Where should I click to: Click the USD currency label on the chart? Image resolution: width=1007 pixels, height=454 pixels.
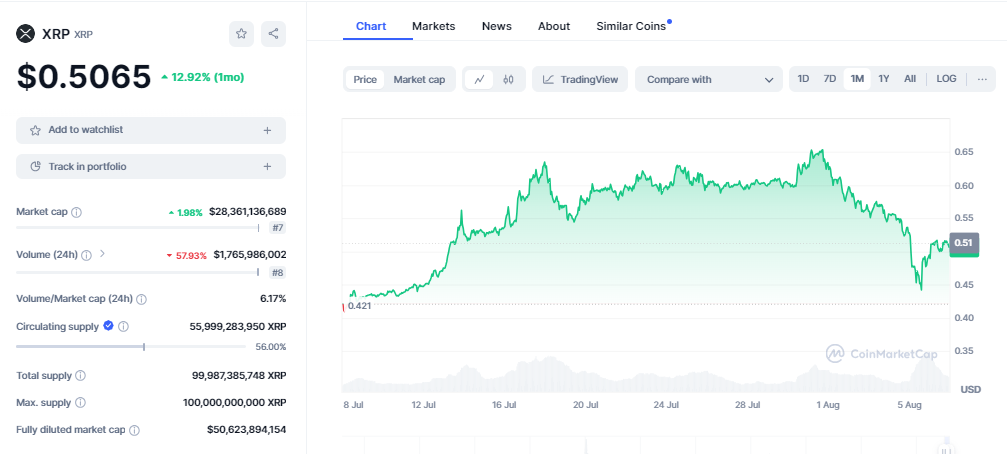pos(970,389)
